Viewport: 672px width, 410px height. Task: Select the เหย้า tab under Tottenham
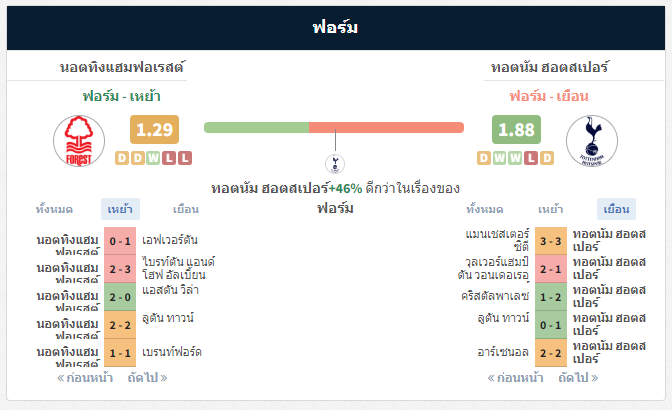(551, 209)
